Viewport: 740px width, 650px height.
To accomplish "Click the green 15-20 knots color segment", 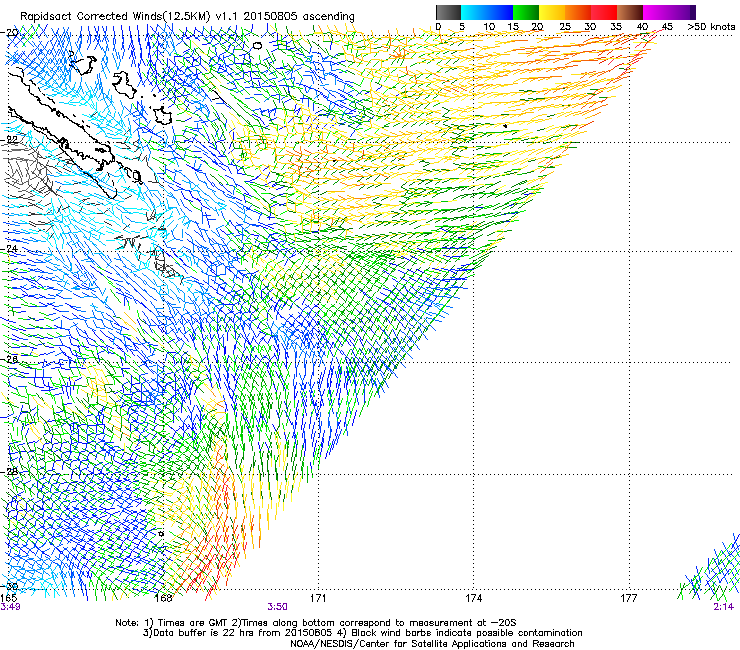I will click(526, 12).
